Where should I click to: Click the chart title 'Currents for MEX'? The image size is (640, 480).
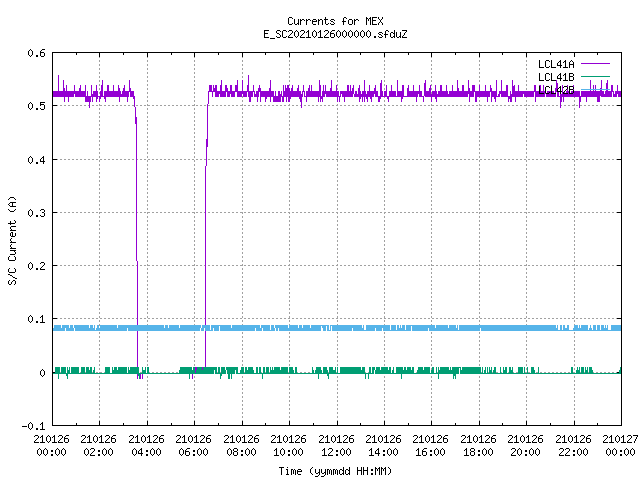click(x=335, y=21)
